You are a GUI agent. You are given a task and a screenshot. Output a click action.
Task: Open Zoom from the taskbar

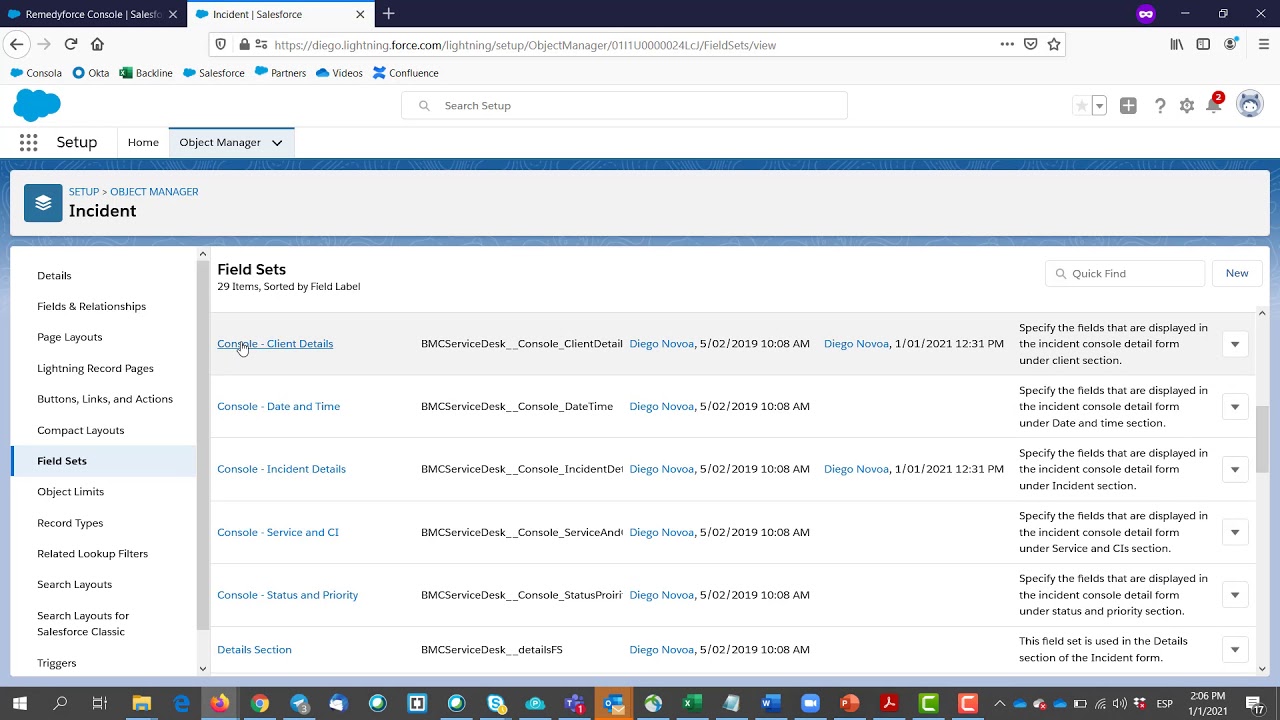(x=809, y=704)
